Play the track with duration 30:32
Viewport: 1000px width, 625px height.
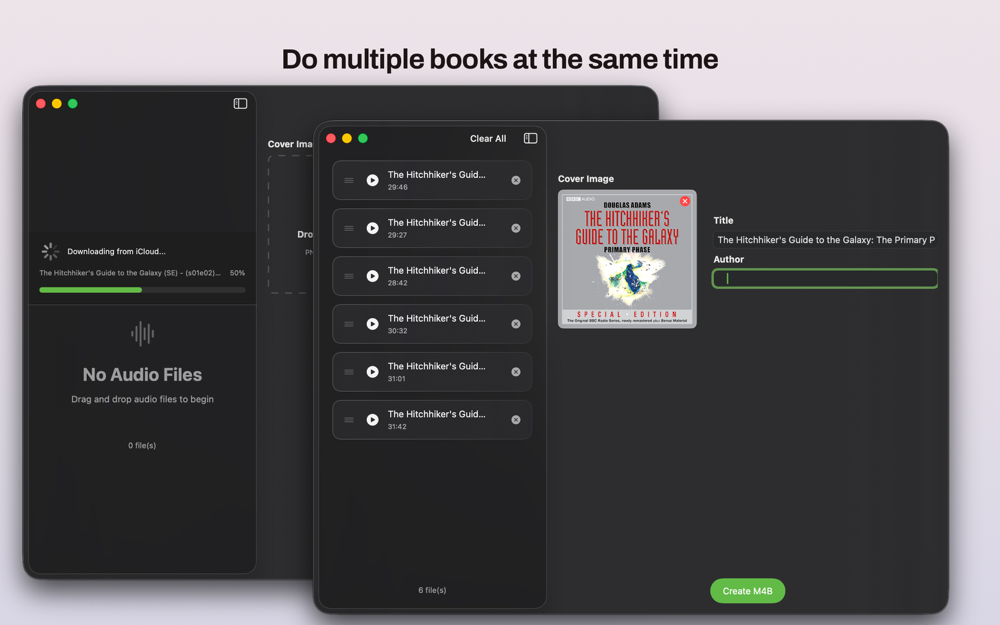[x=372, y=324]
